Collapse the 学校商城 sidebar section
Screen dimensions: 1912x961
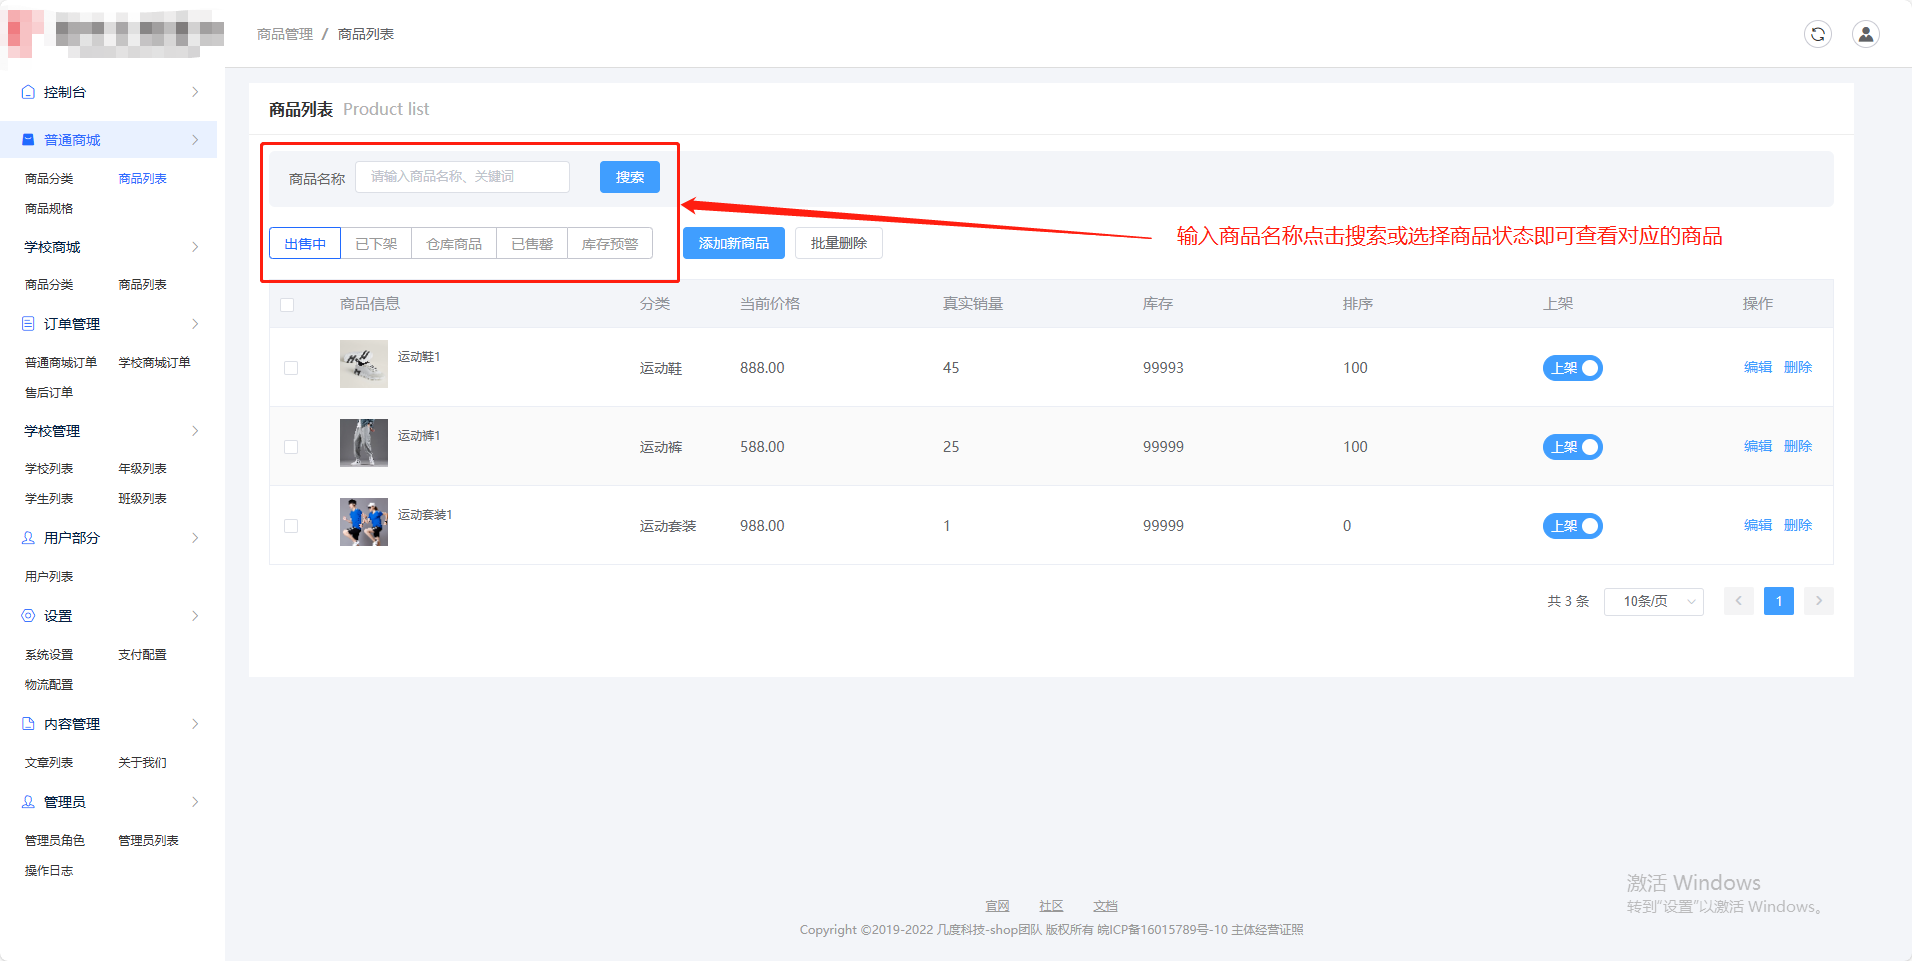click(x=195, y=247)
